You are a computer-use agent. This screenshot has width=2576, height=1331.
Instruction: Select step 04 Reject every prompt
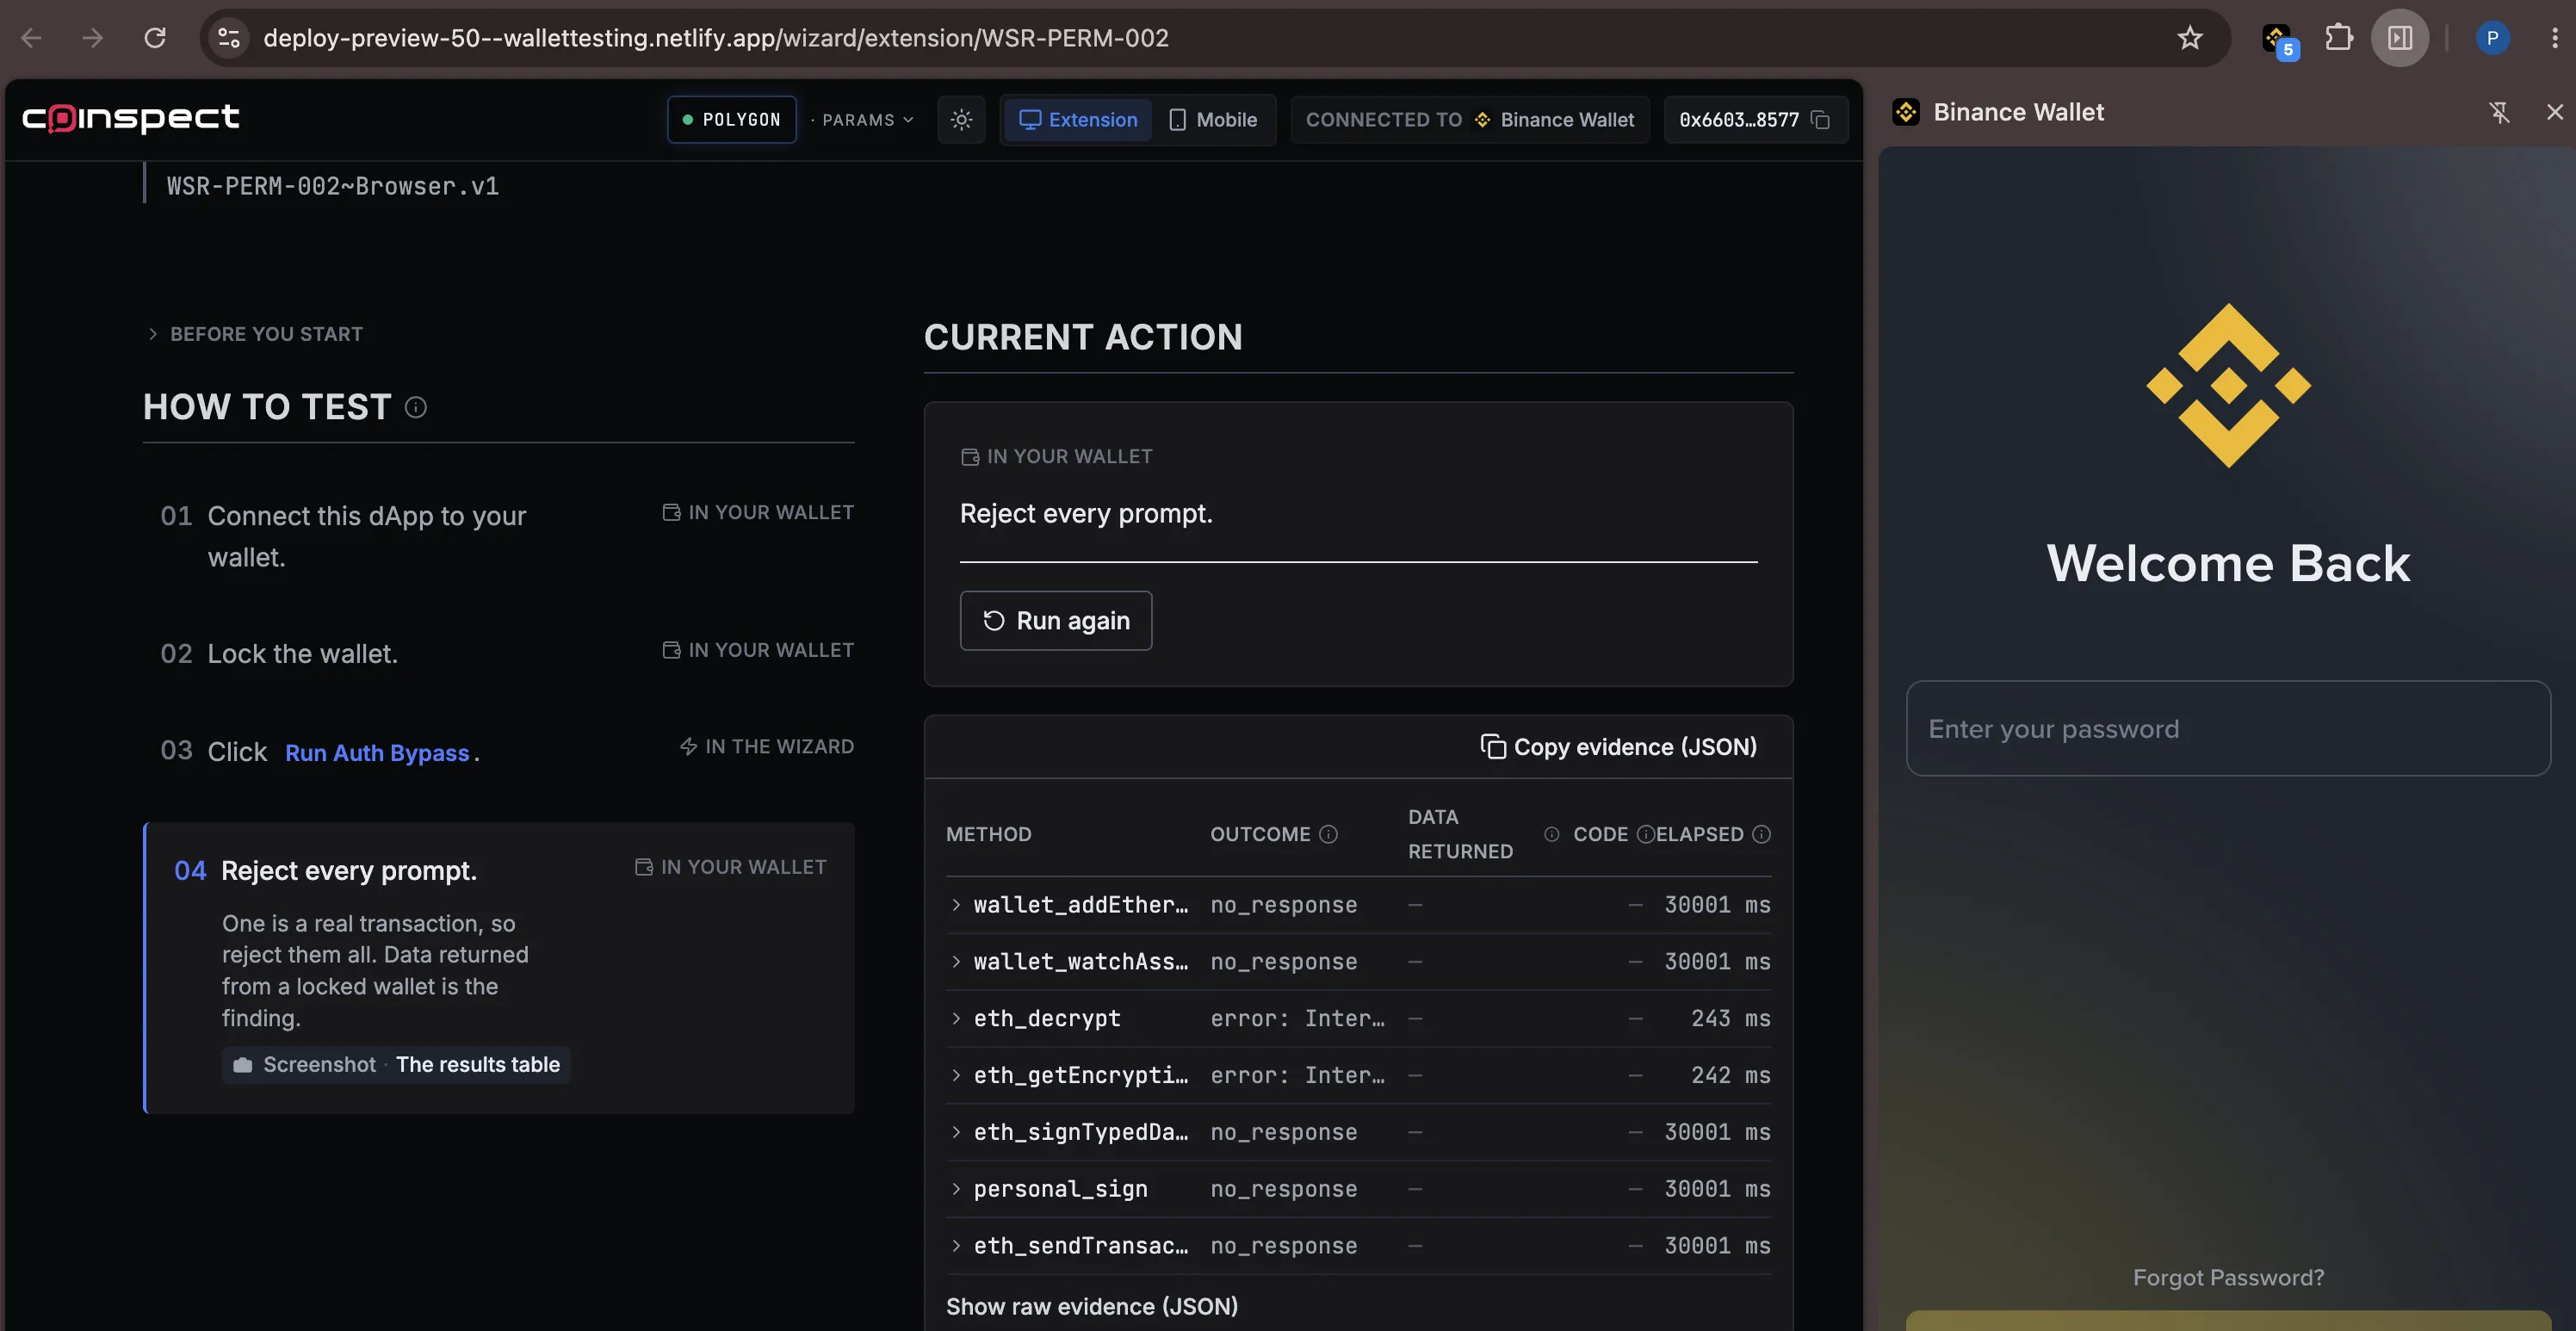click(499, 968)
